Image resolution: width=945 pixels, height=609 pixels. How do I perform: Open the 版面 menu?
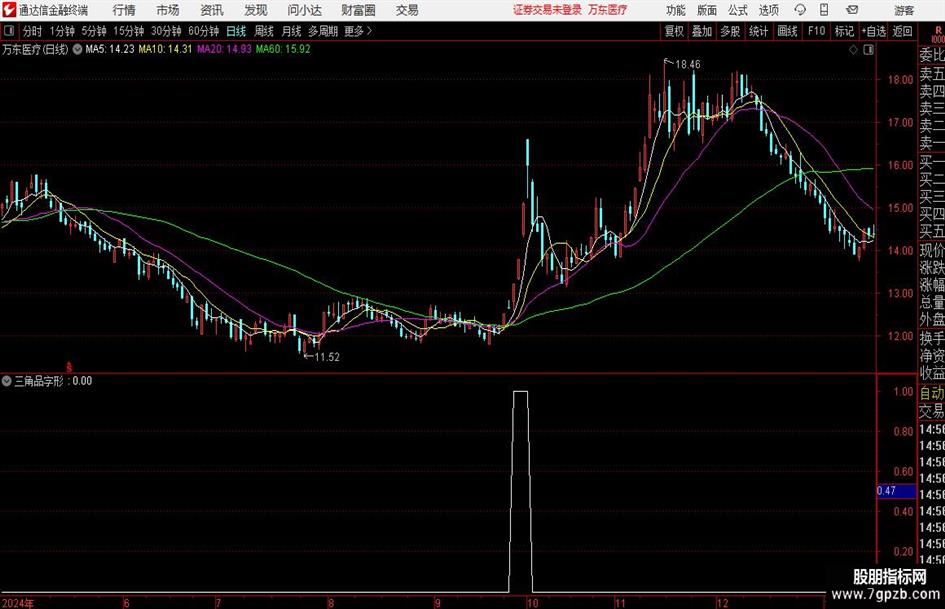coord(707,10)
